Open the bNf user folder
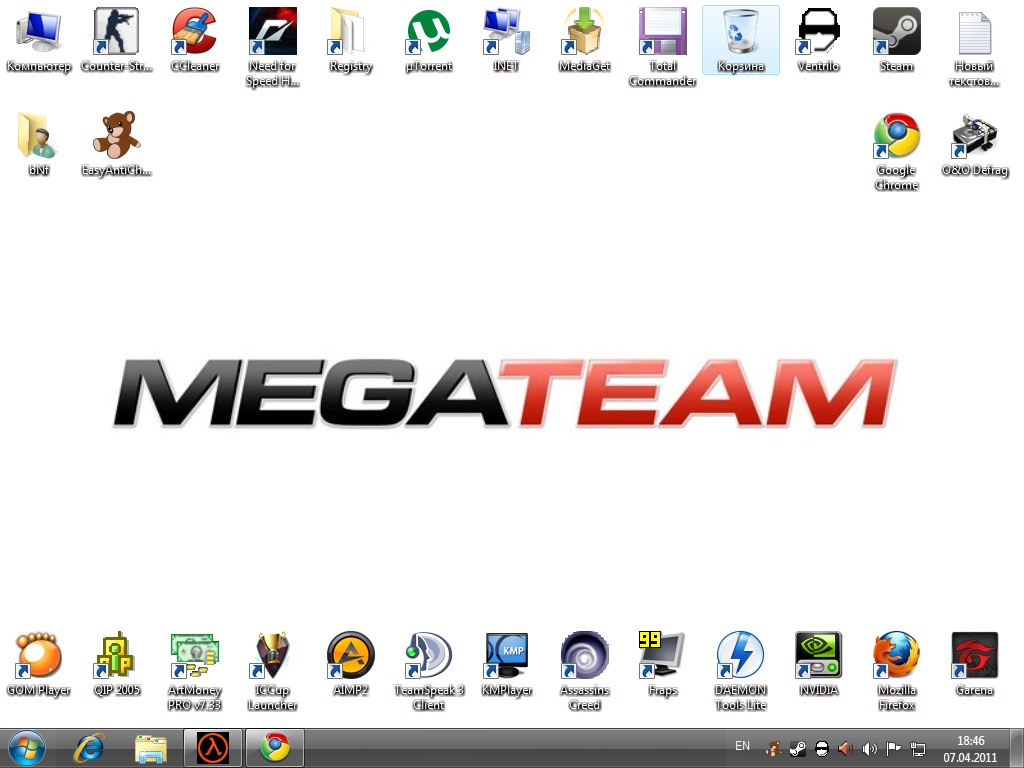The height and width of the screenshot is (768, 1024). 39,144
